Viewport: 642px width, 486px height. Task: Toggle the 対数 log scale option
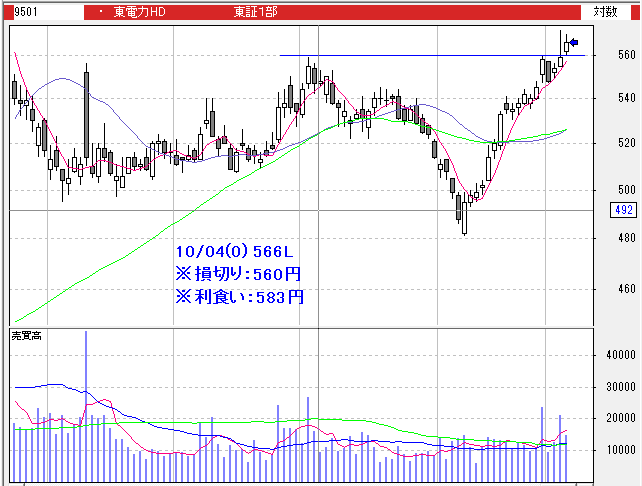tap(604, 12)
